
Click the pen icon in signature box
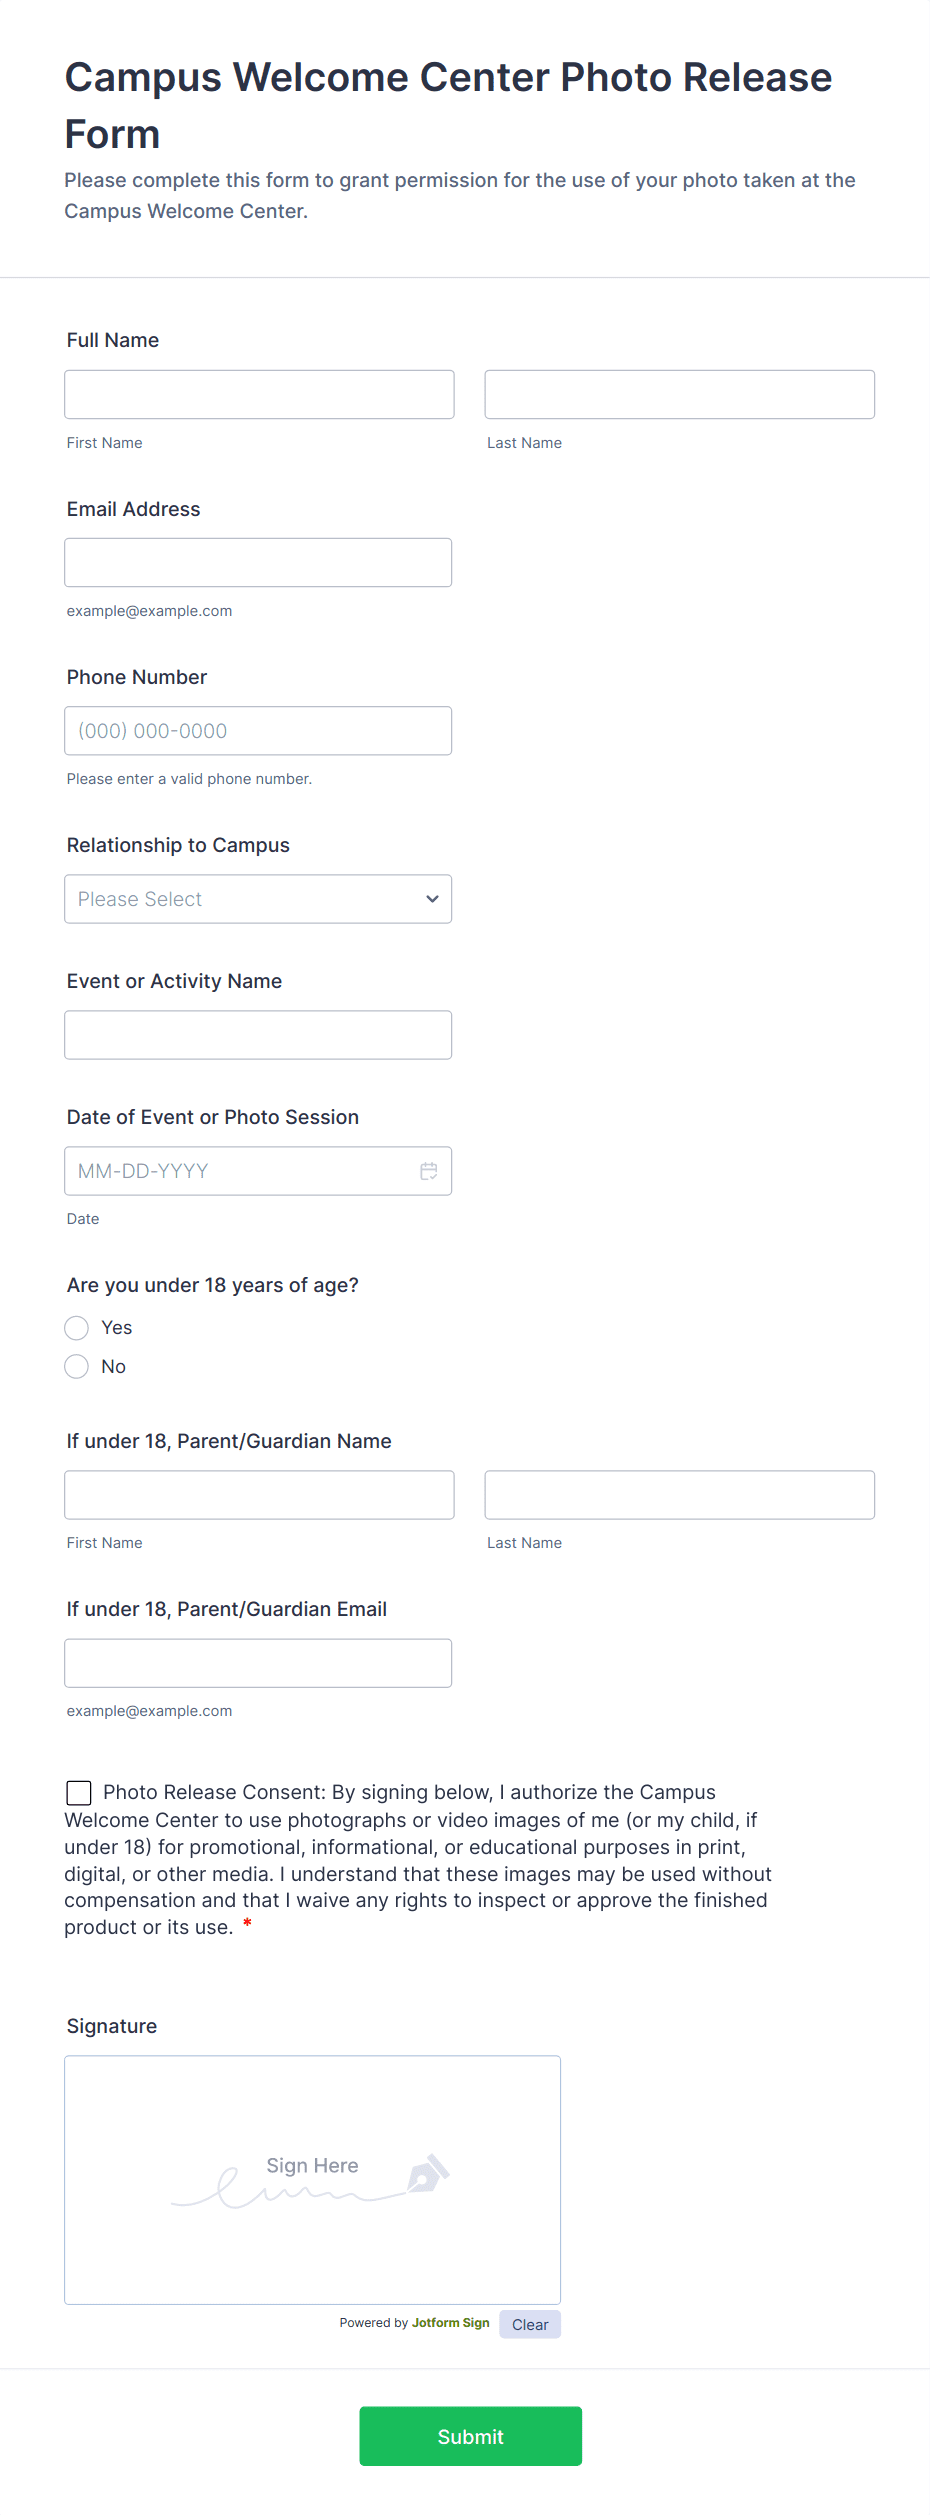[429, 2173]
